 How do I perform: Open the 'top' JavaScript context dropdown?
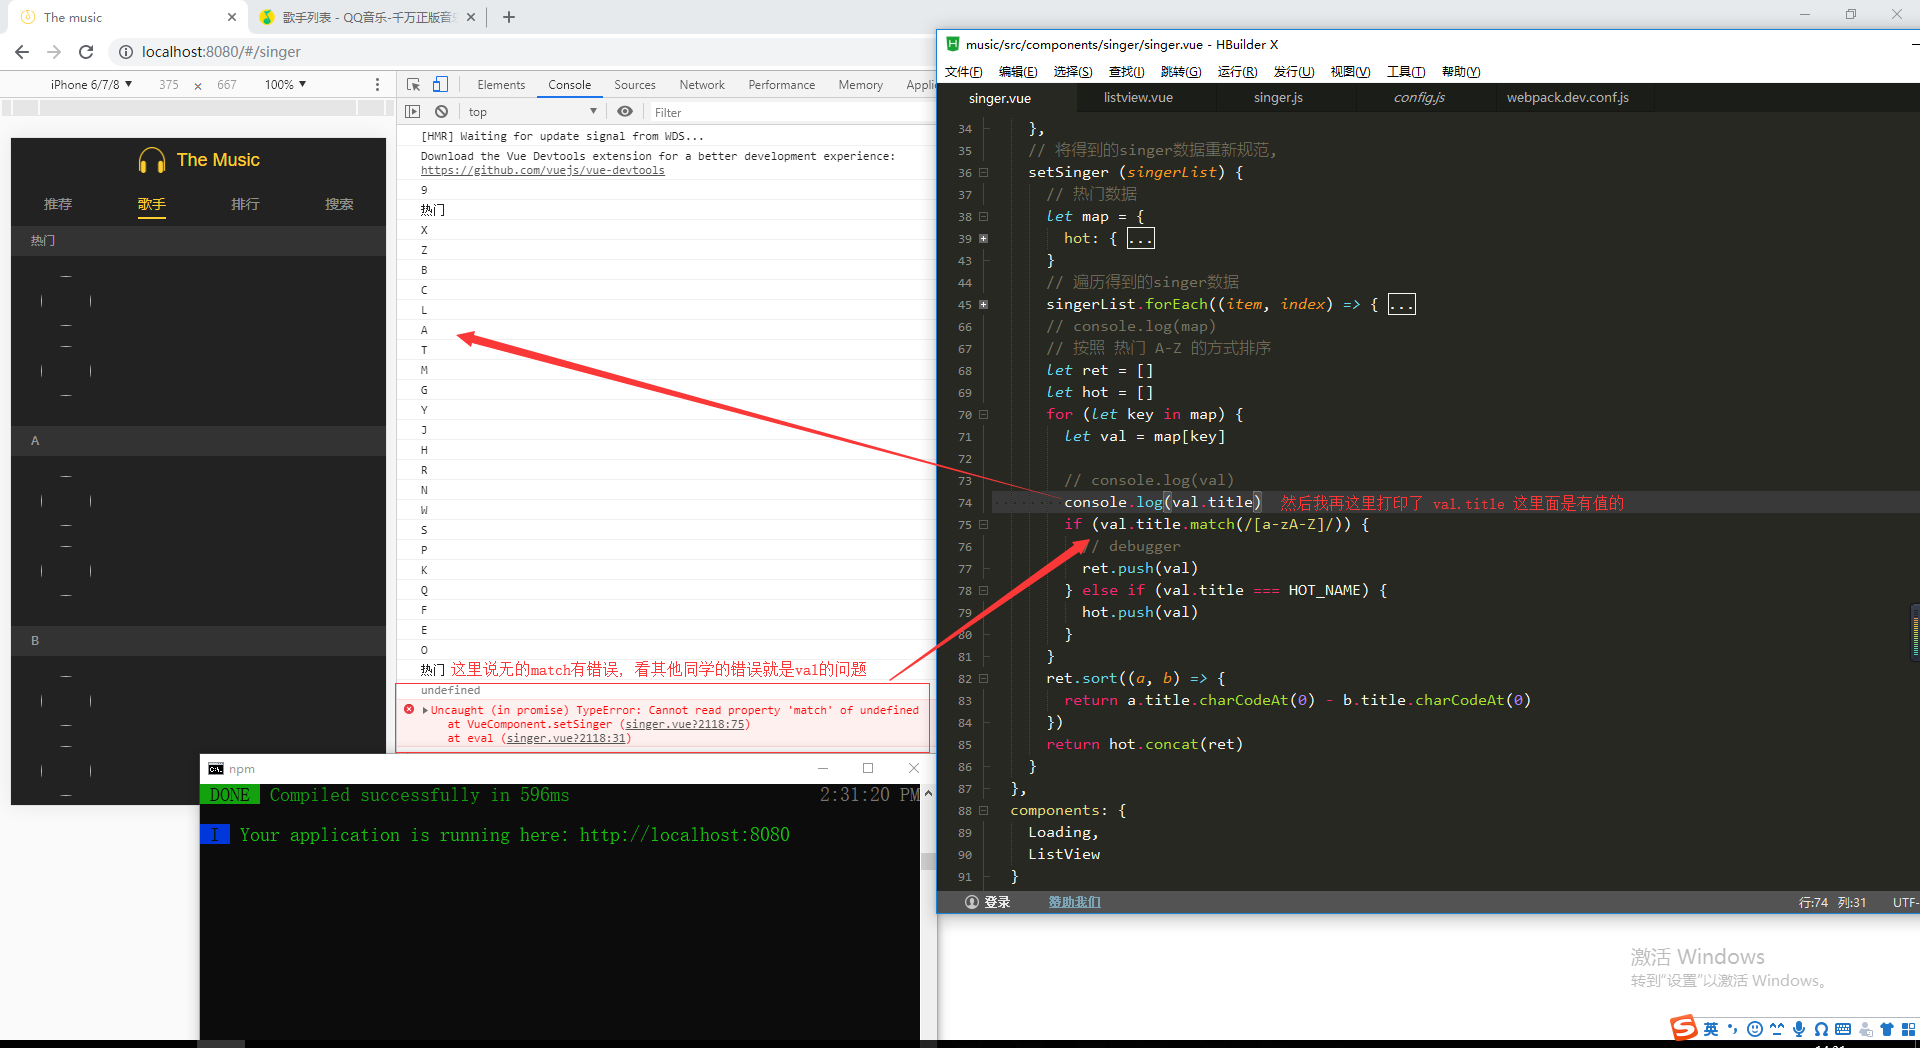tap(533, 112)
